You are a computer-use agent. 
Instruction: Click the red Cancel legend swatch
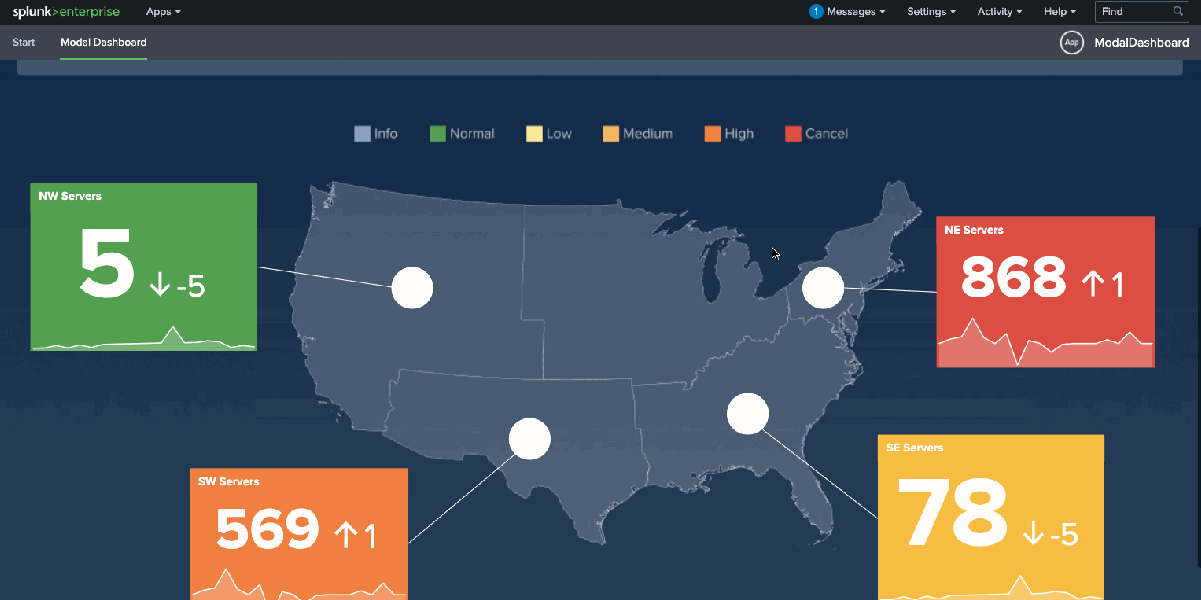pos(793,134)
